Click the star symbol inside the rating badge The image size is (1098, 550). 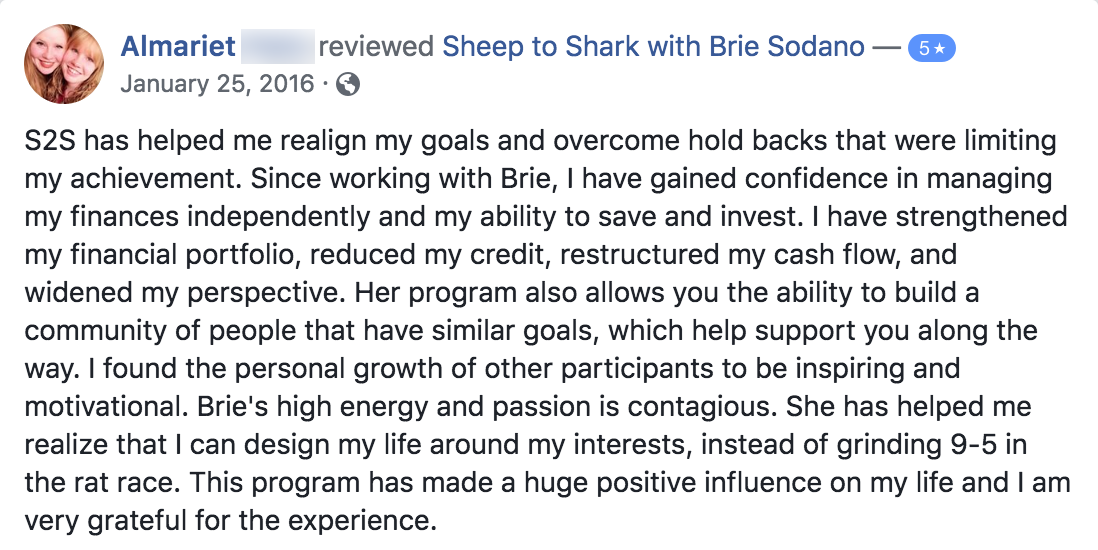coord(939,48)
